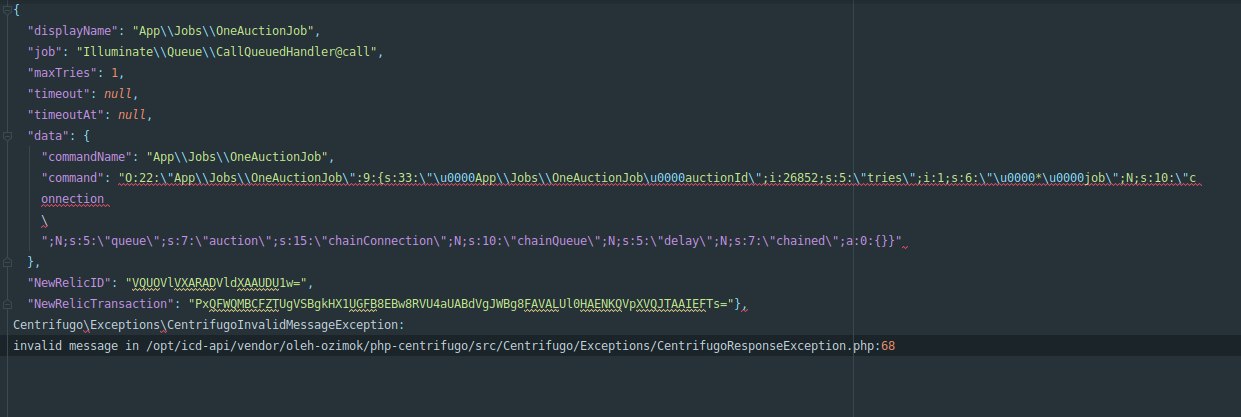Click the commandName value "App\\Jobs\\OneAuctionJob"
The image size is (1241, 417).
[238, 157]
